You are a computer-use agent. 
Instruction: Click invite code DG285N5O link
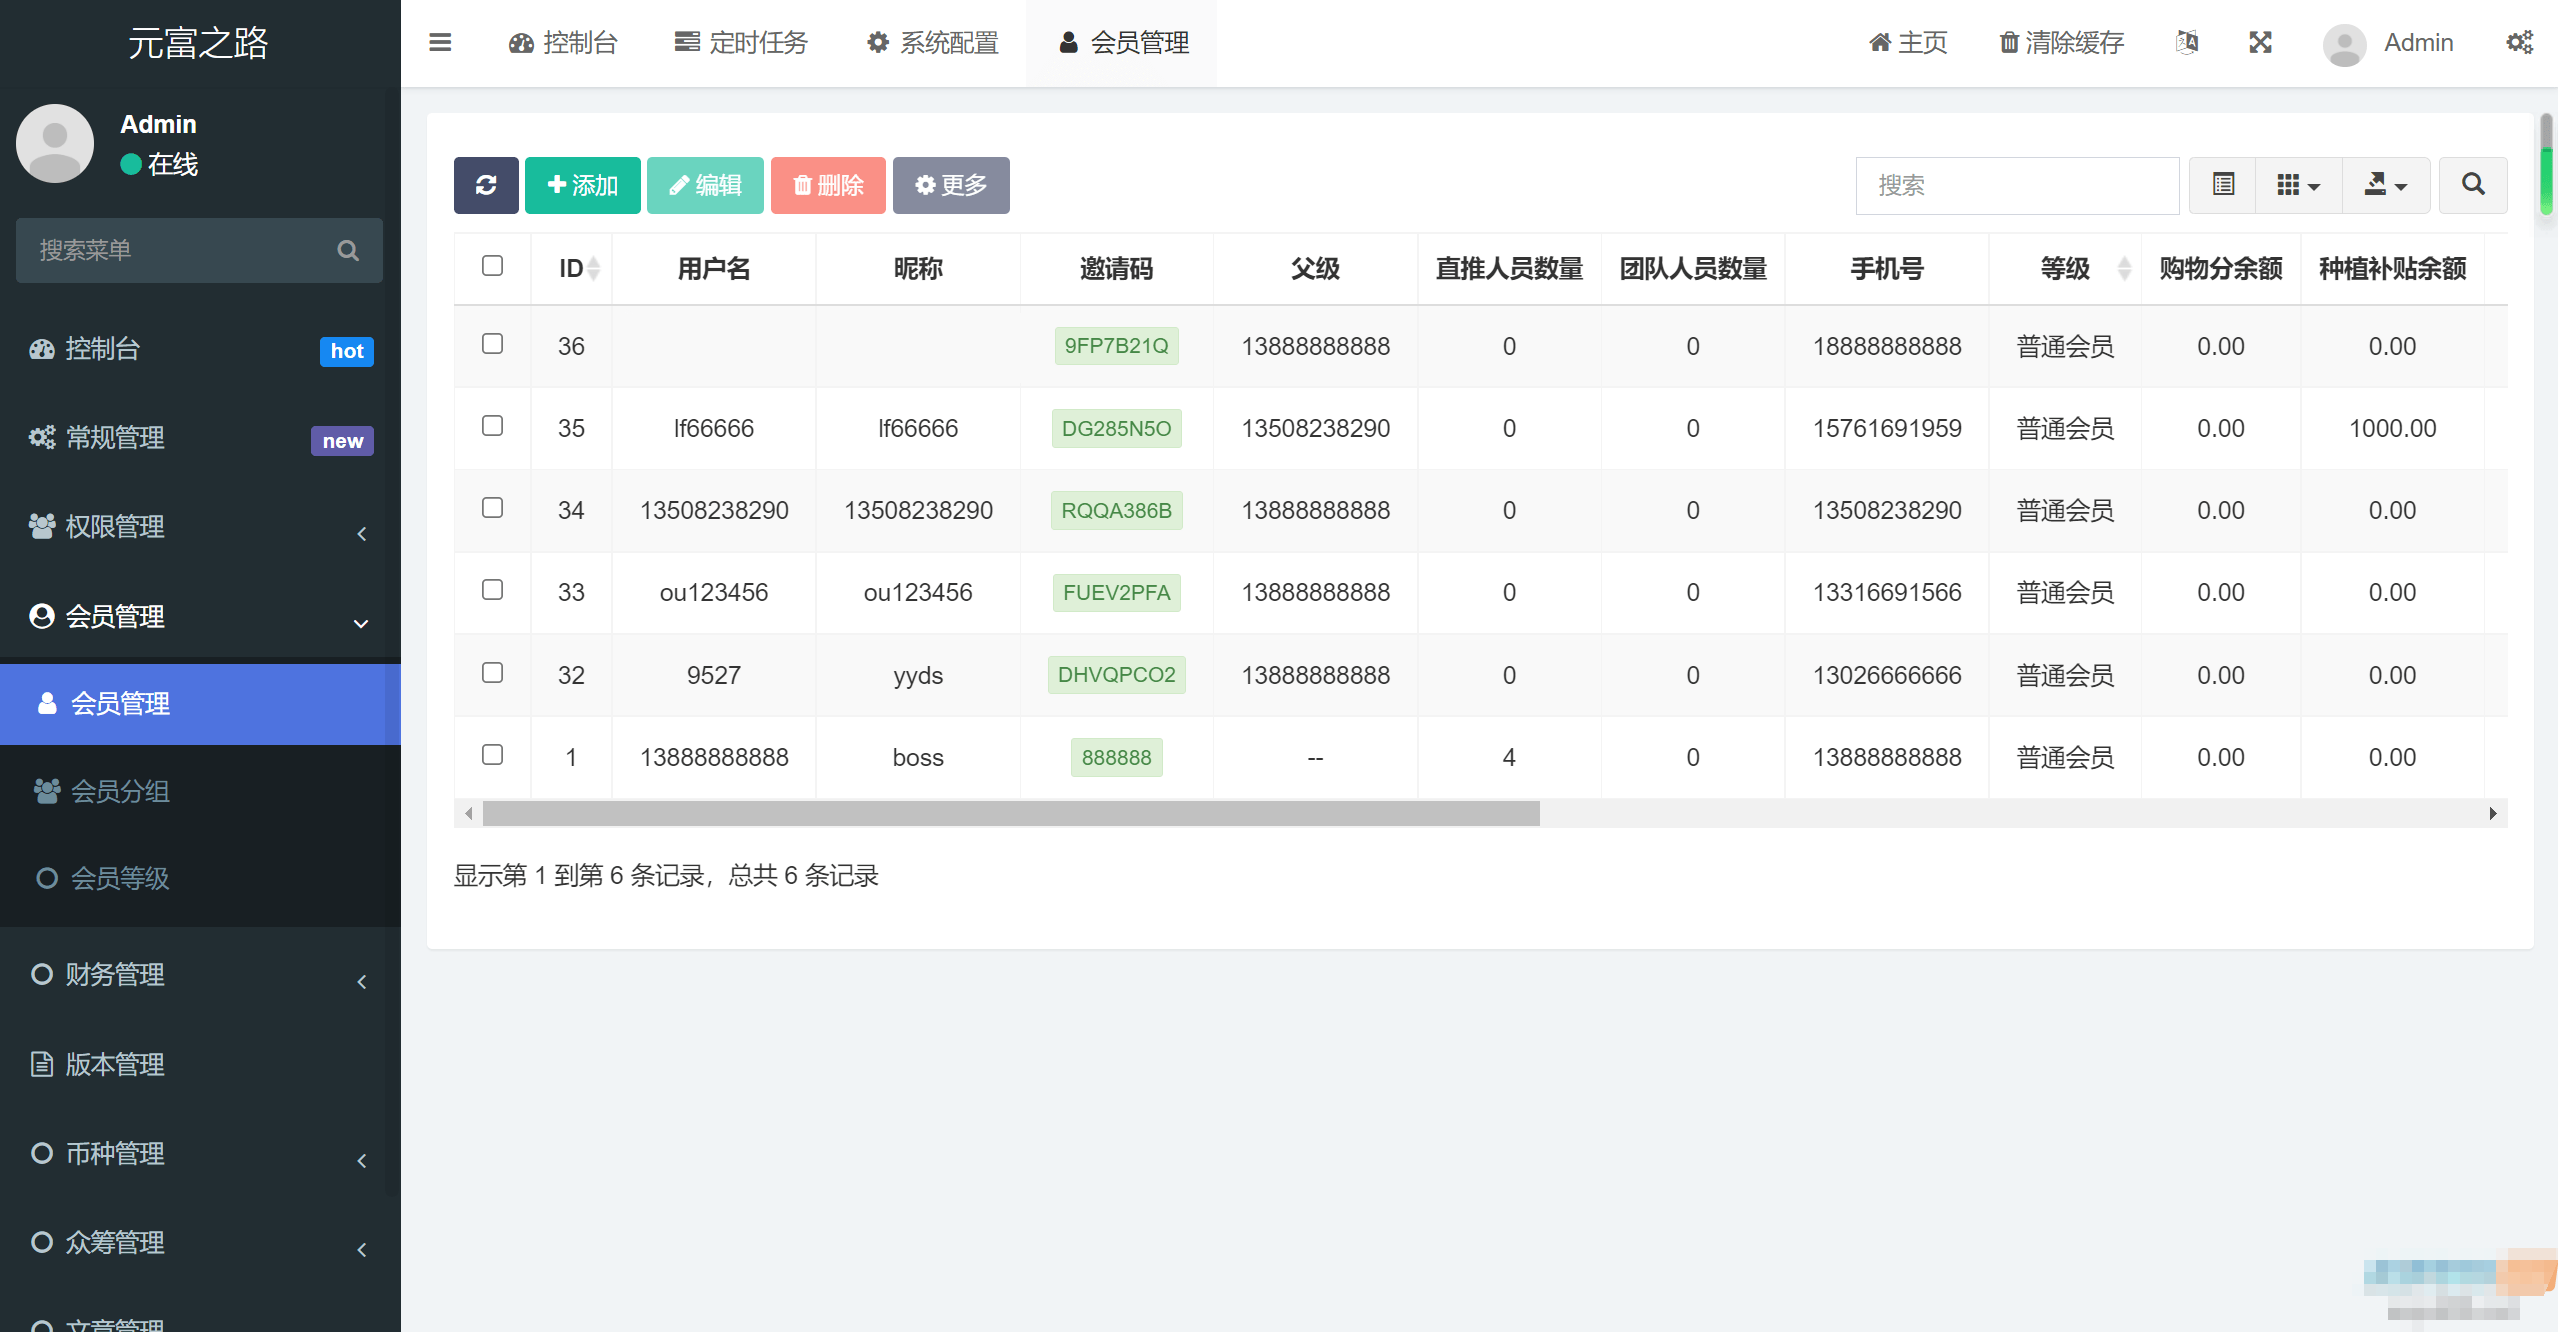point(1116,428)
